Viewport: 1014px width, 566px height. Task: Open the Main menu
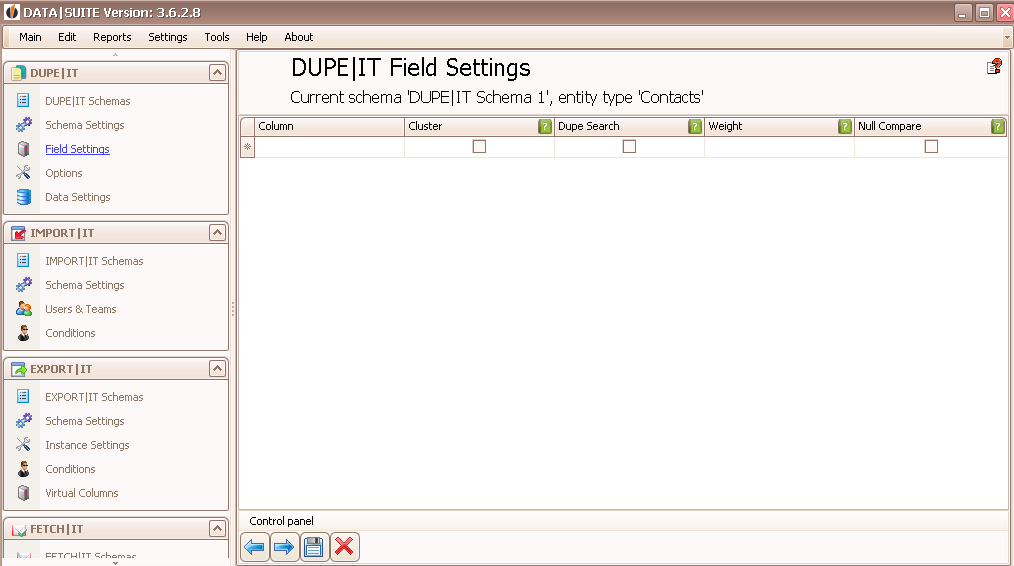click(x=30, y=37)
